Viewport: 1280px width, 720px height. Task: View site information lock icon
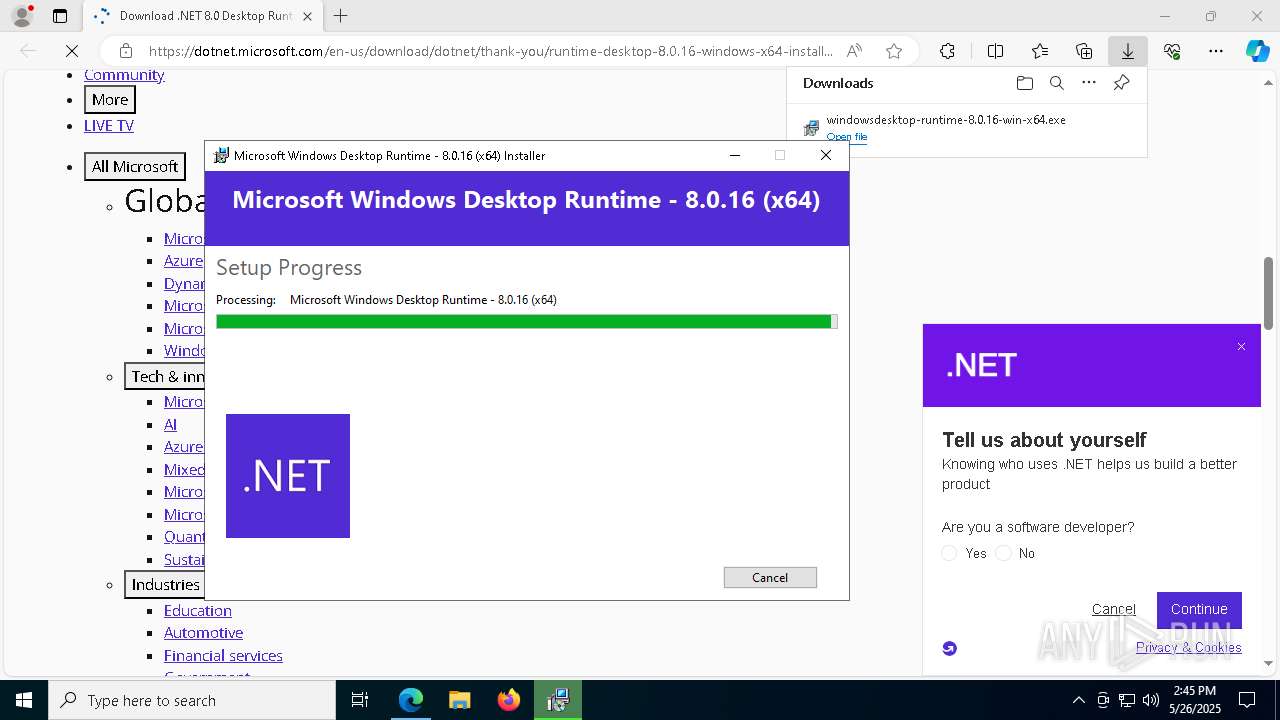pos(126,51)
